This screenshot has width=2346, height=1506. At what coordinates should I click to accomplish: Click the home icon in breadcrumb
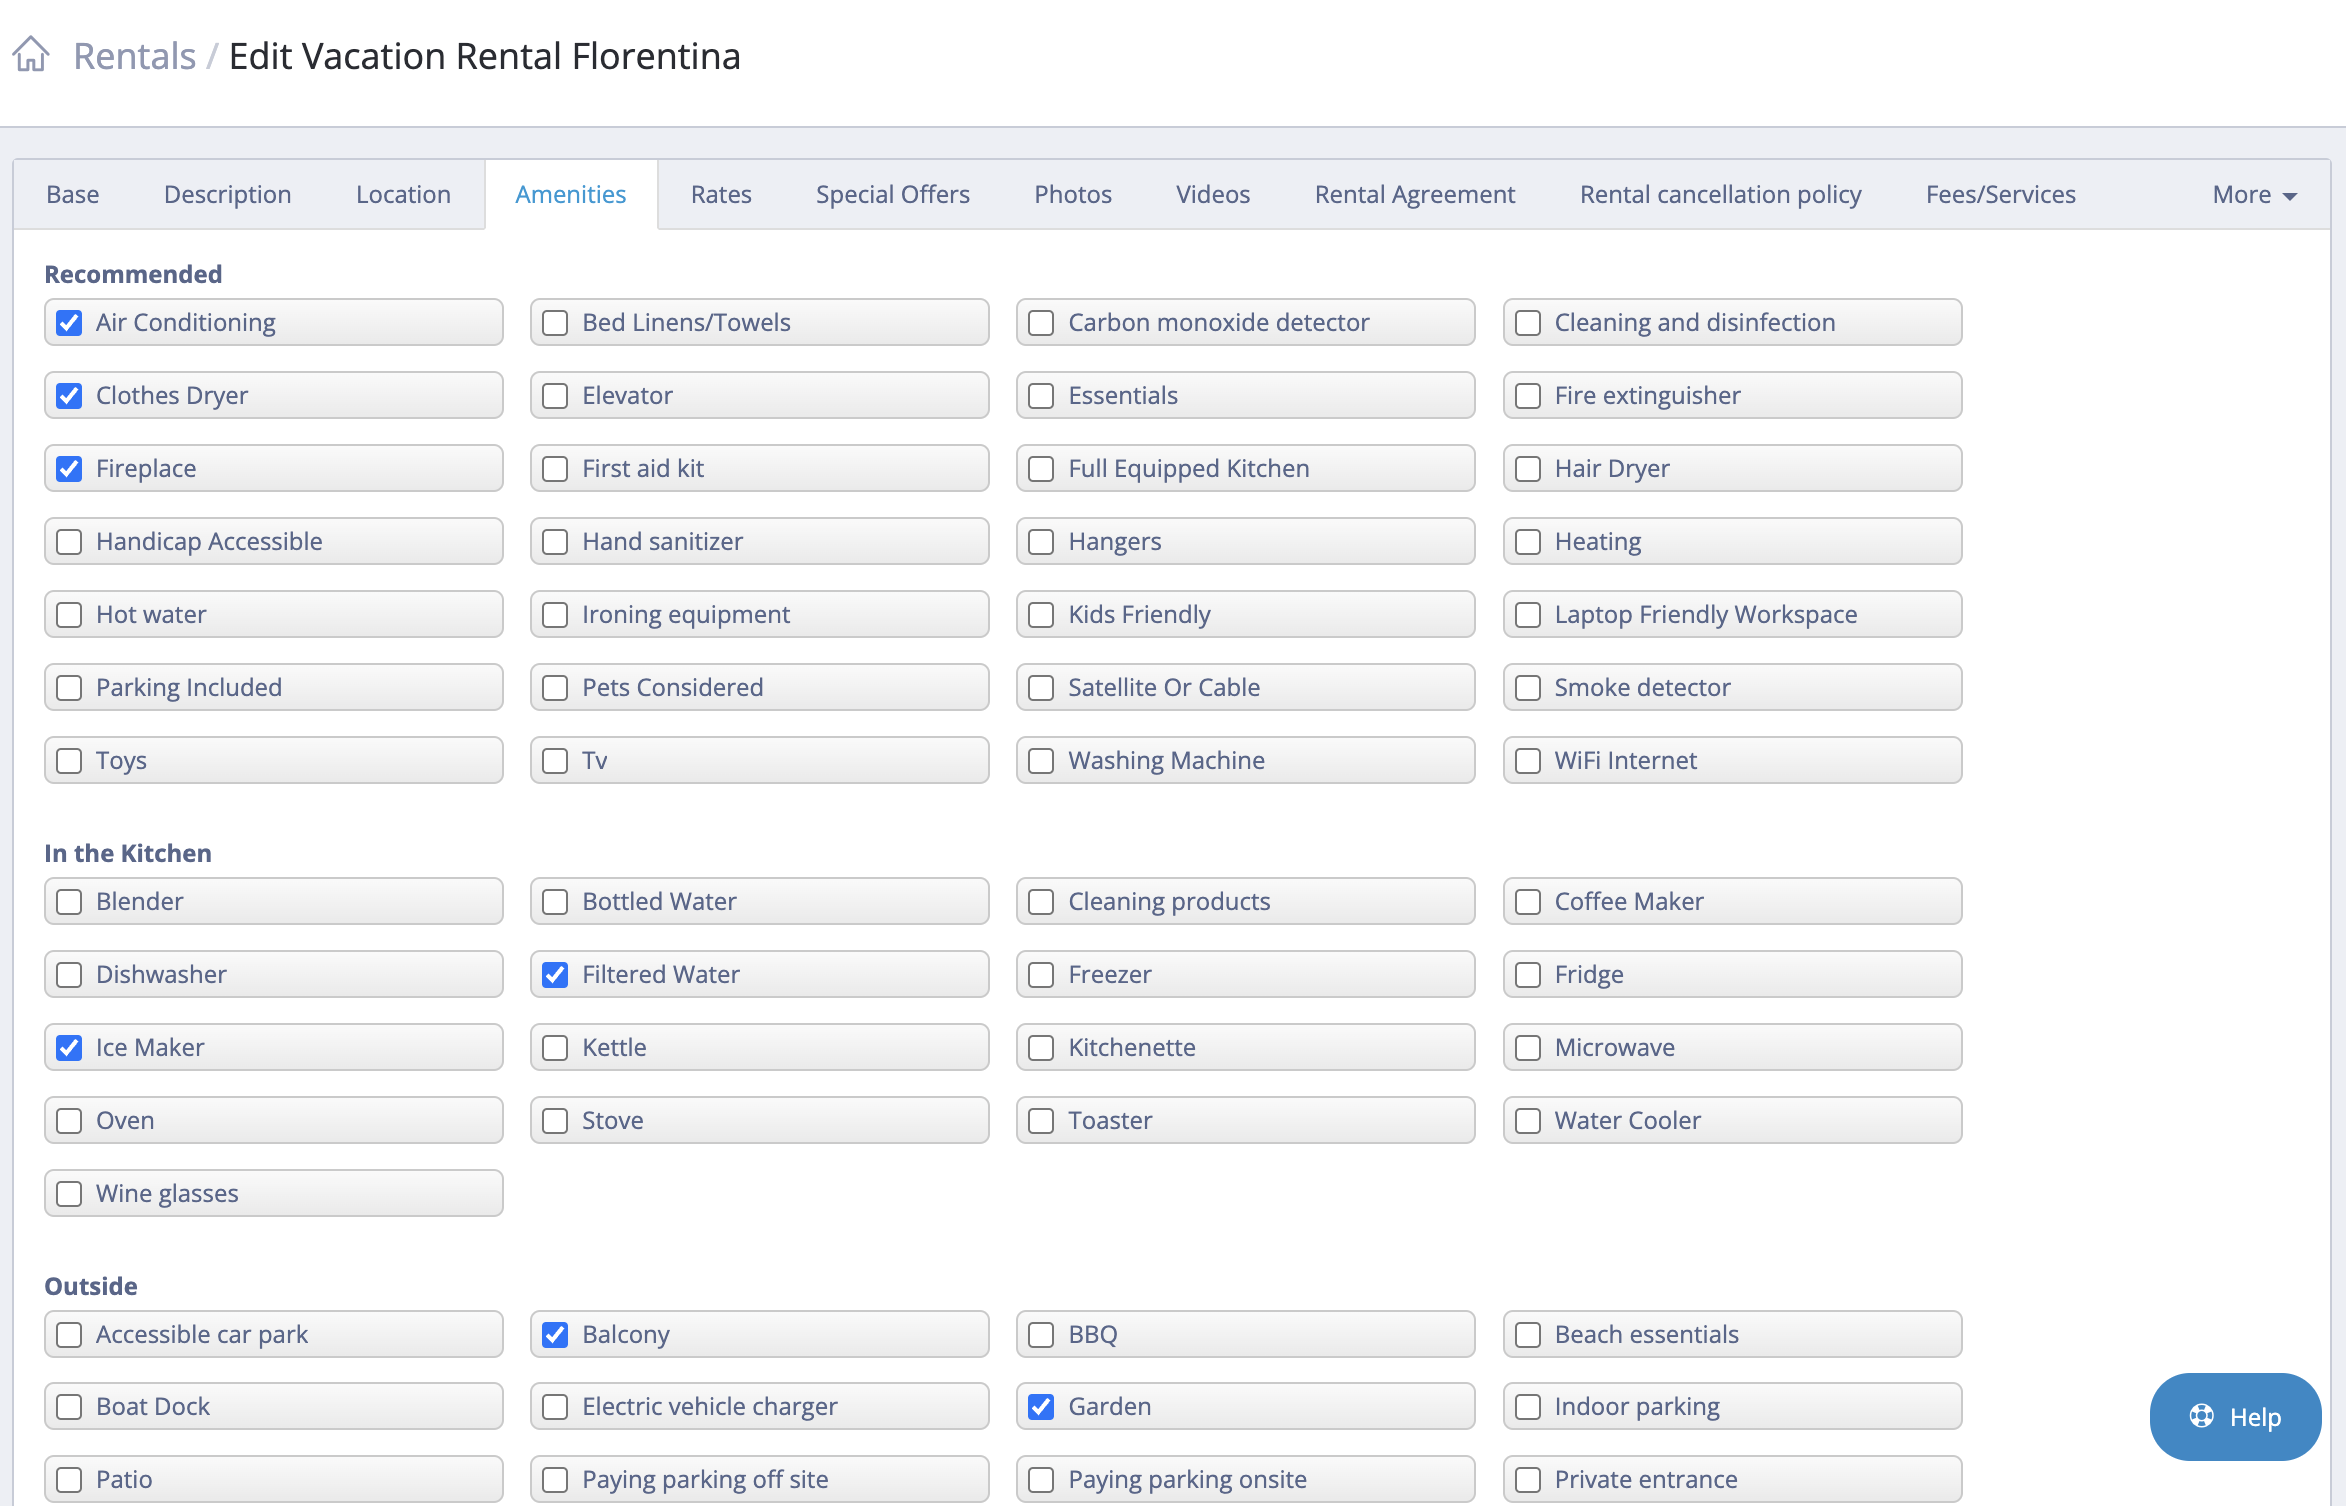click(31, 55)
